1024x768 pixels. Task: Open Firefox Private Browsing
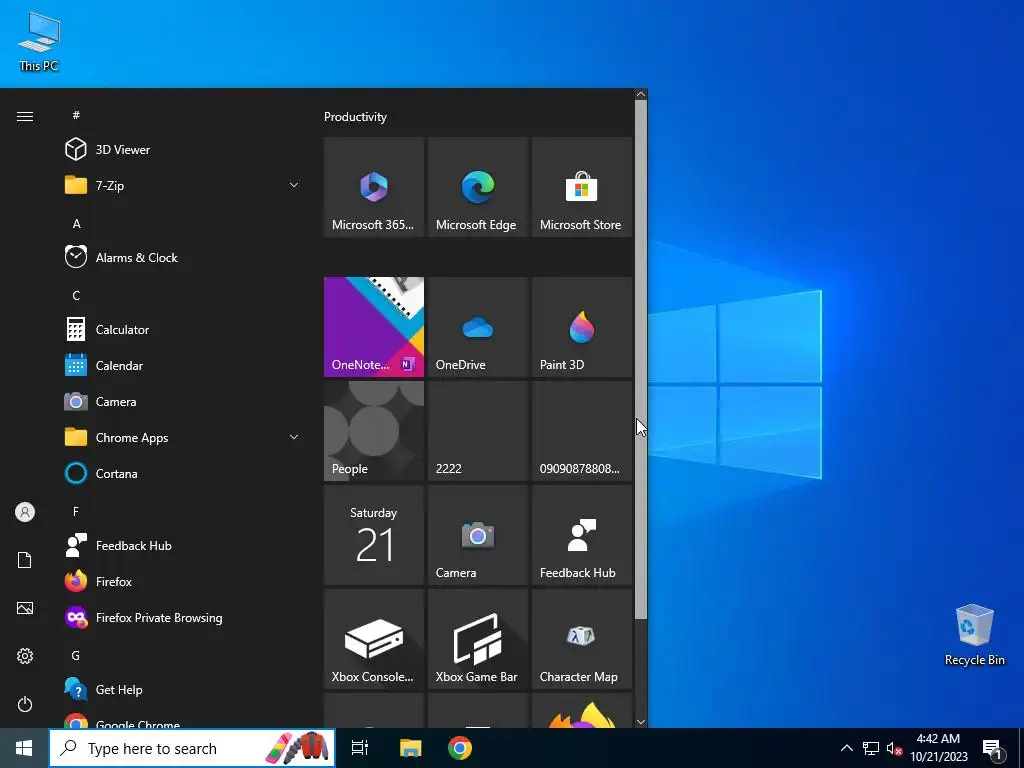click(x=183, y=617)
